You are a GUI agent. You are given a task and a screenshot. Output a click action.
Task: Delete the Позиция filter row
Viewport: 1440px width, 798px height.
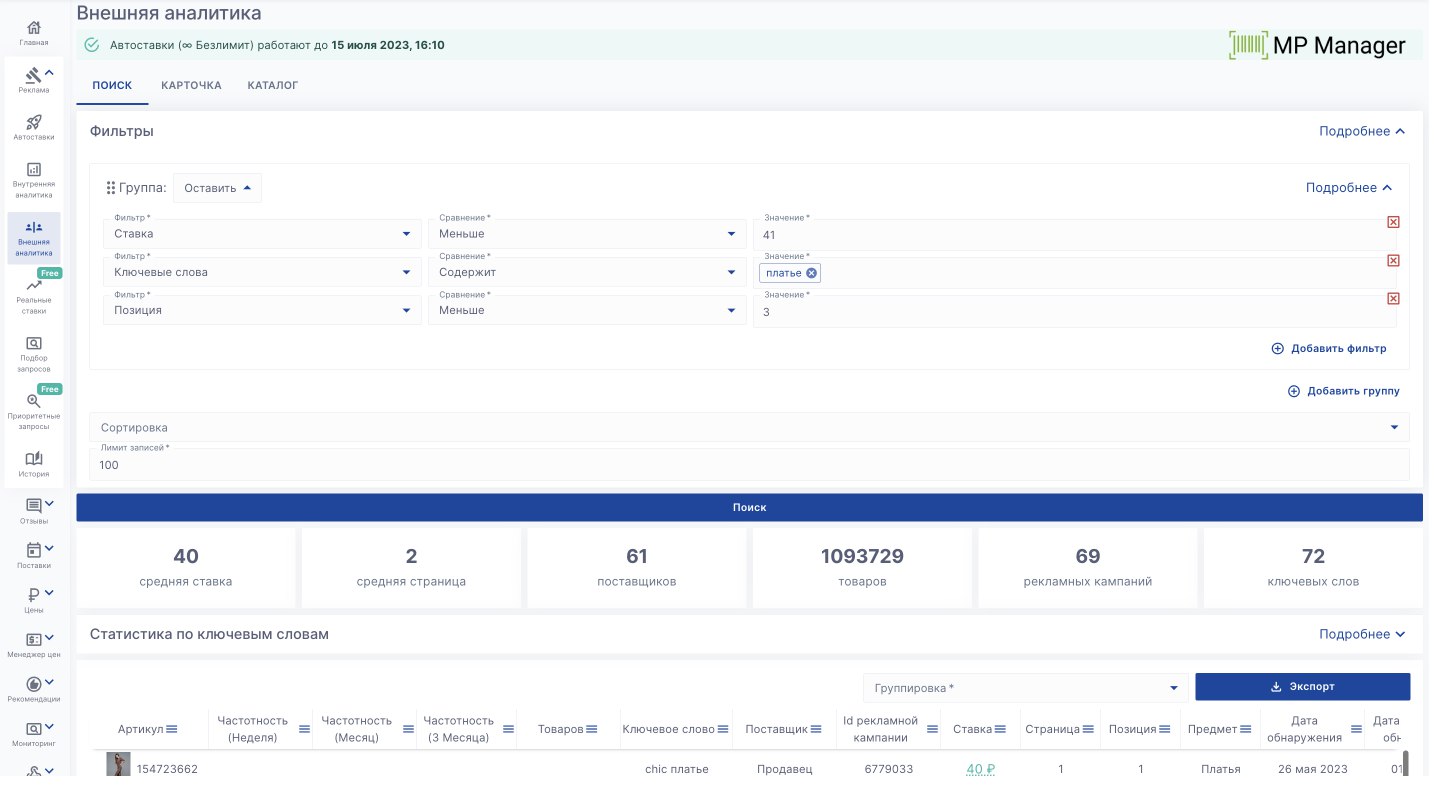pos(1393,298)
